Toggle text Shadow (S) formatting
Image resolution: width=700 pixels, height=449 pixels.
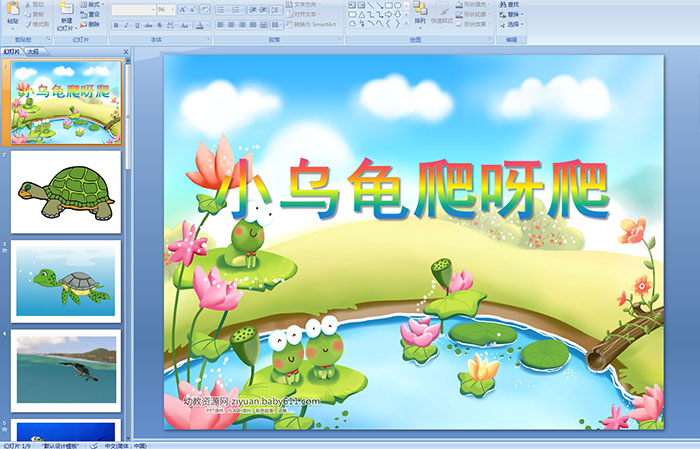click(159, 25)
